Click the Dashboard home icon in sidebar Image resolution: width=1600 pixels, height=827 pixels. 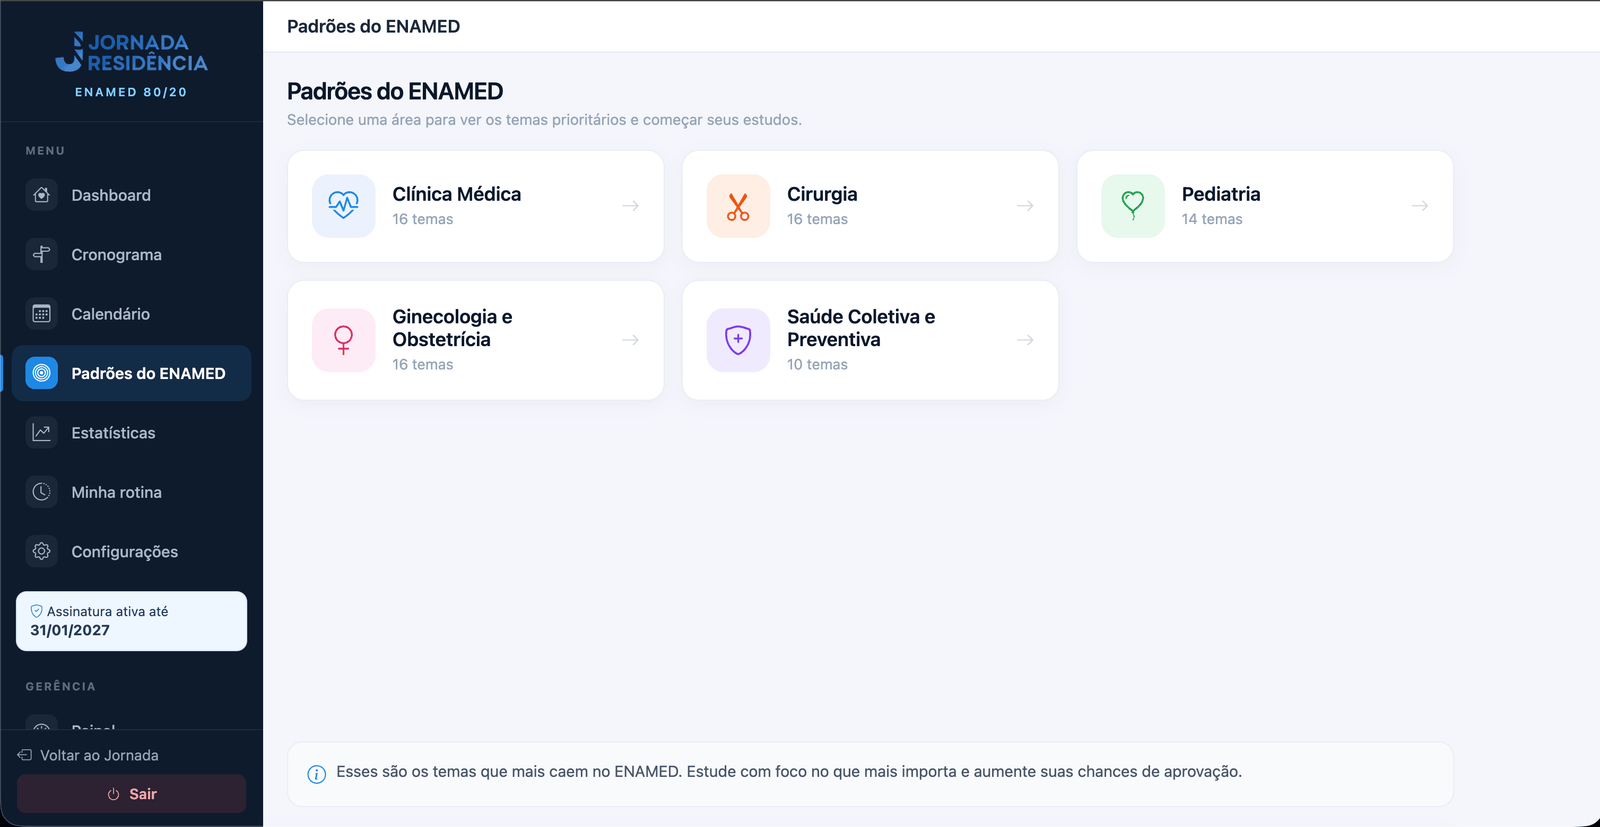[41, 195]
